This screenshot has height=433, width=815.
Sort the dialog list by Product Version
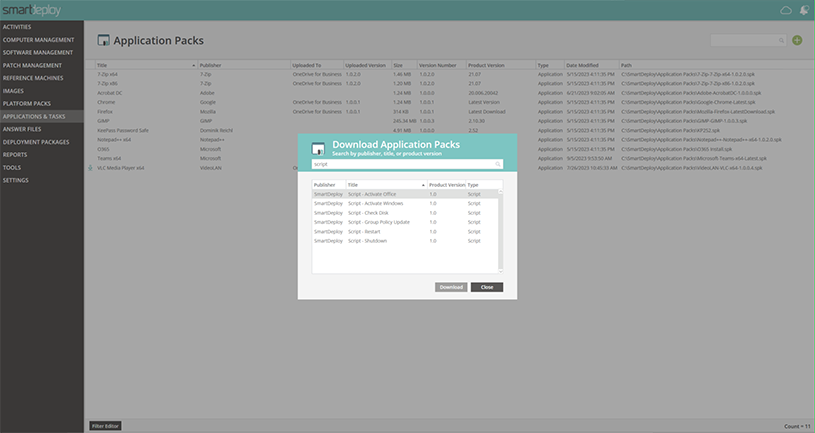[446, 185]
